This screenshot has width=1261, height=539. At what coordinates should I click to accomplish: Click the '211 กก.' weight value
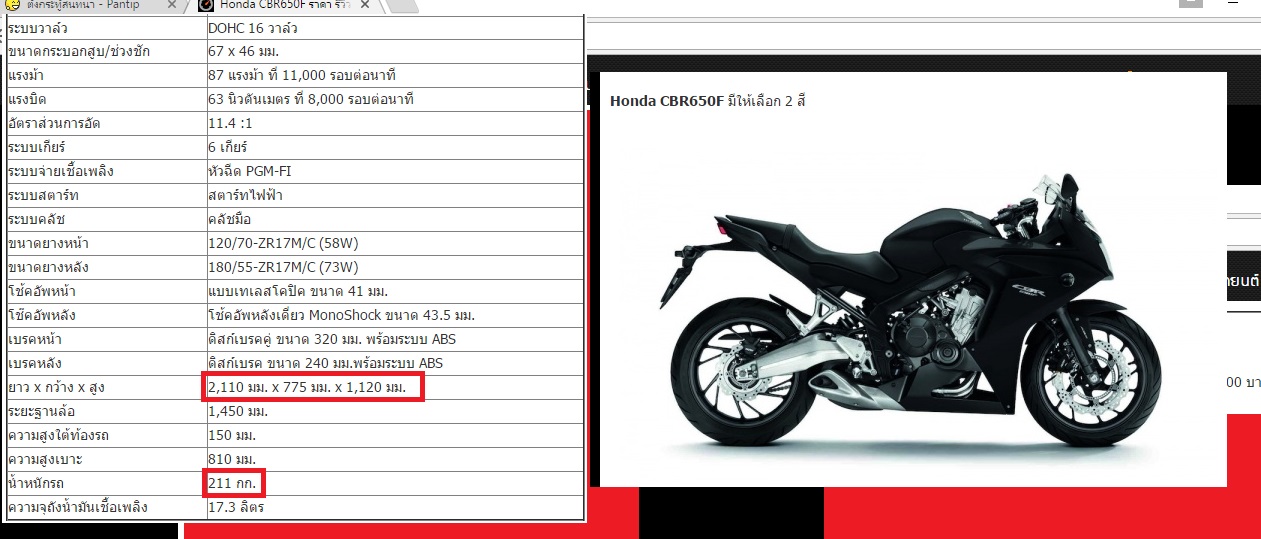[x=232, y=484]
